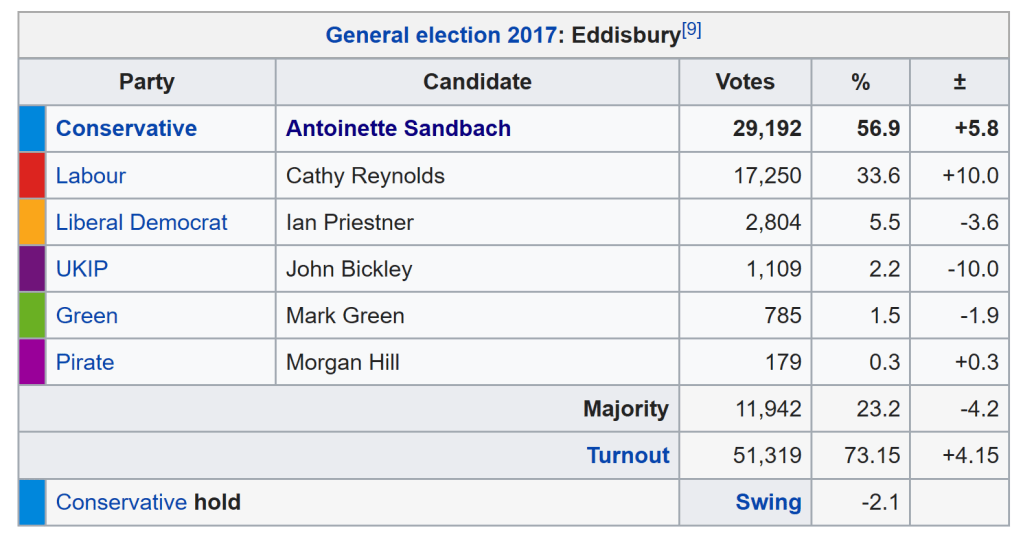Open the Labour party link

pyautogui.click(x=91, y=176)
